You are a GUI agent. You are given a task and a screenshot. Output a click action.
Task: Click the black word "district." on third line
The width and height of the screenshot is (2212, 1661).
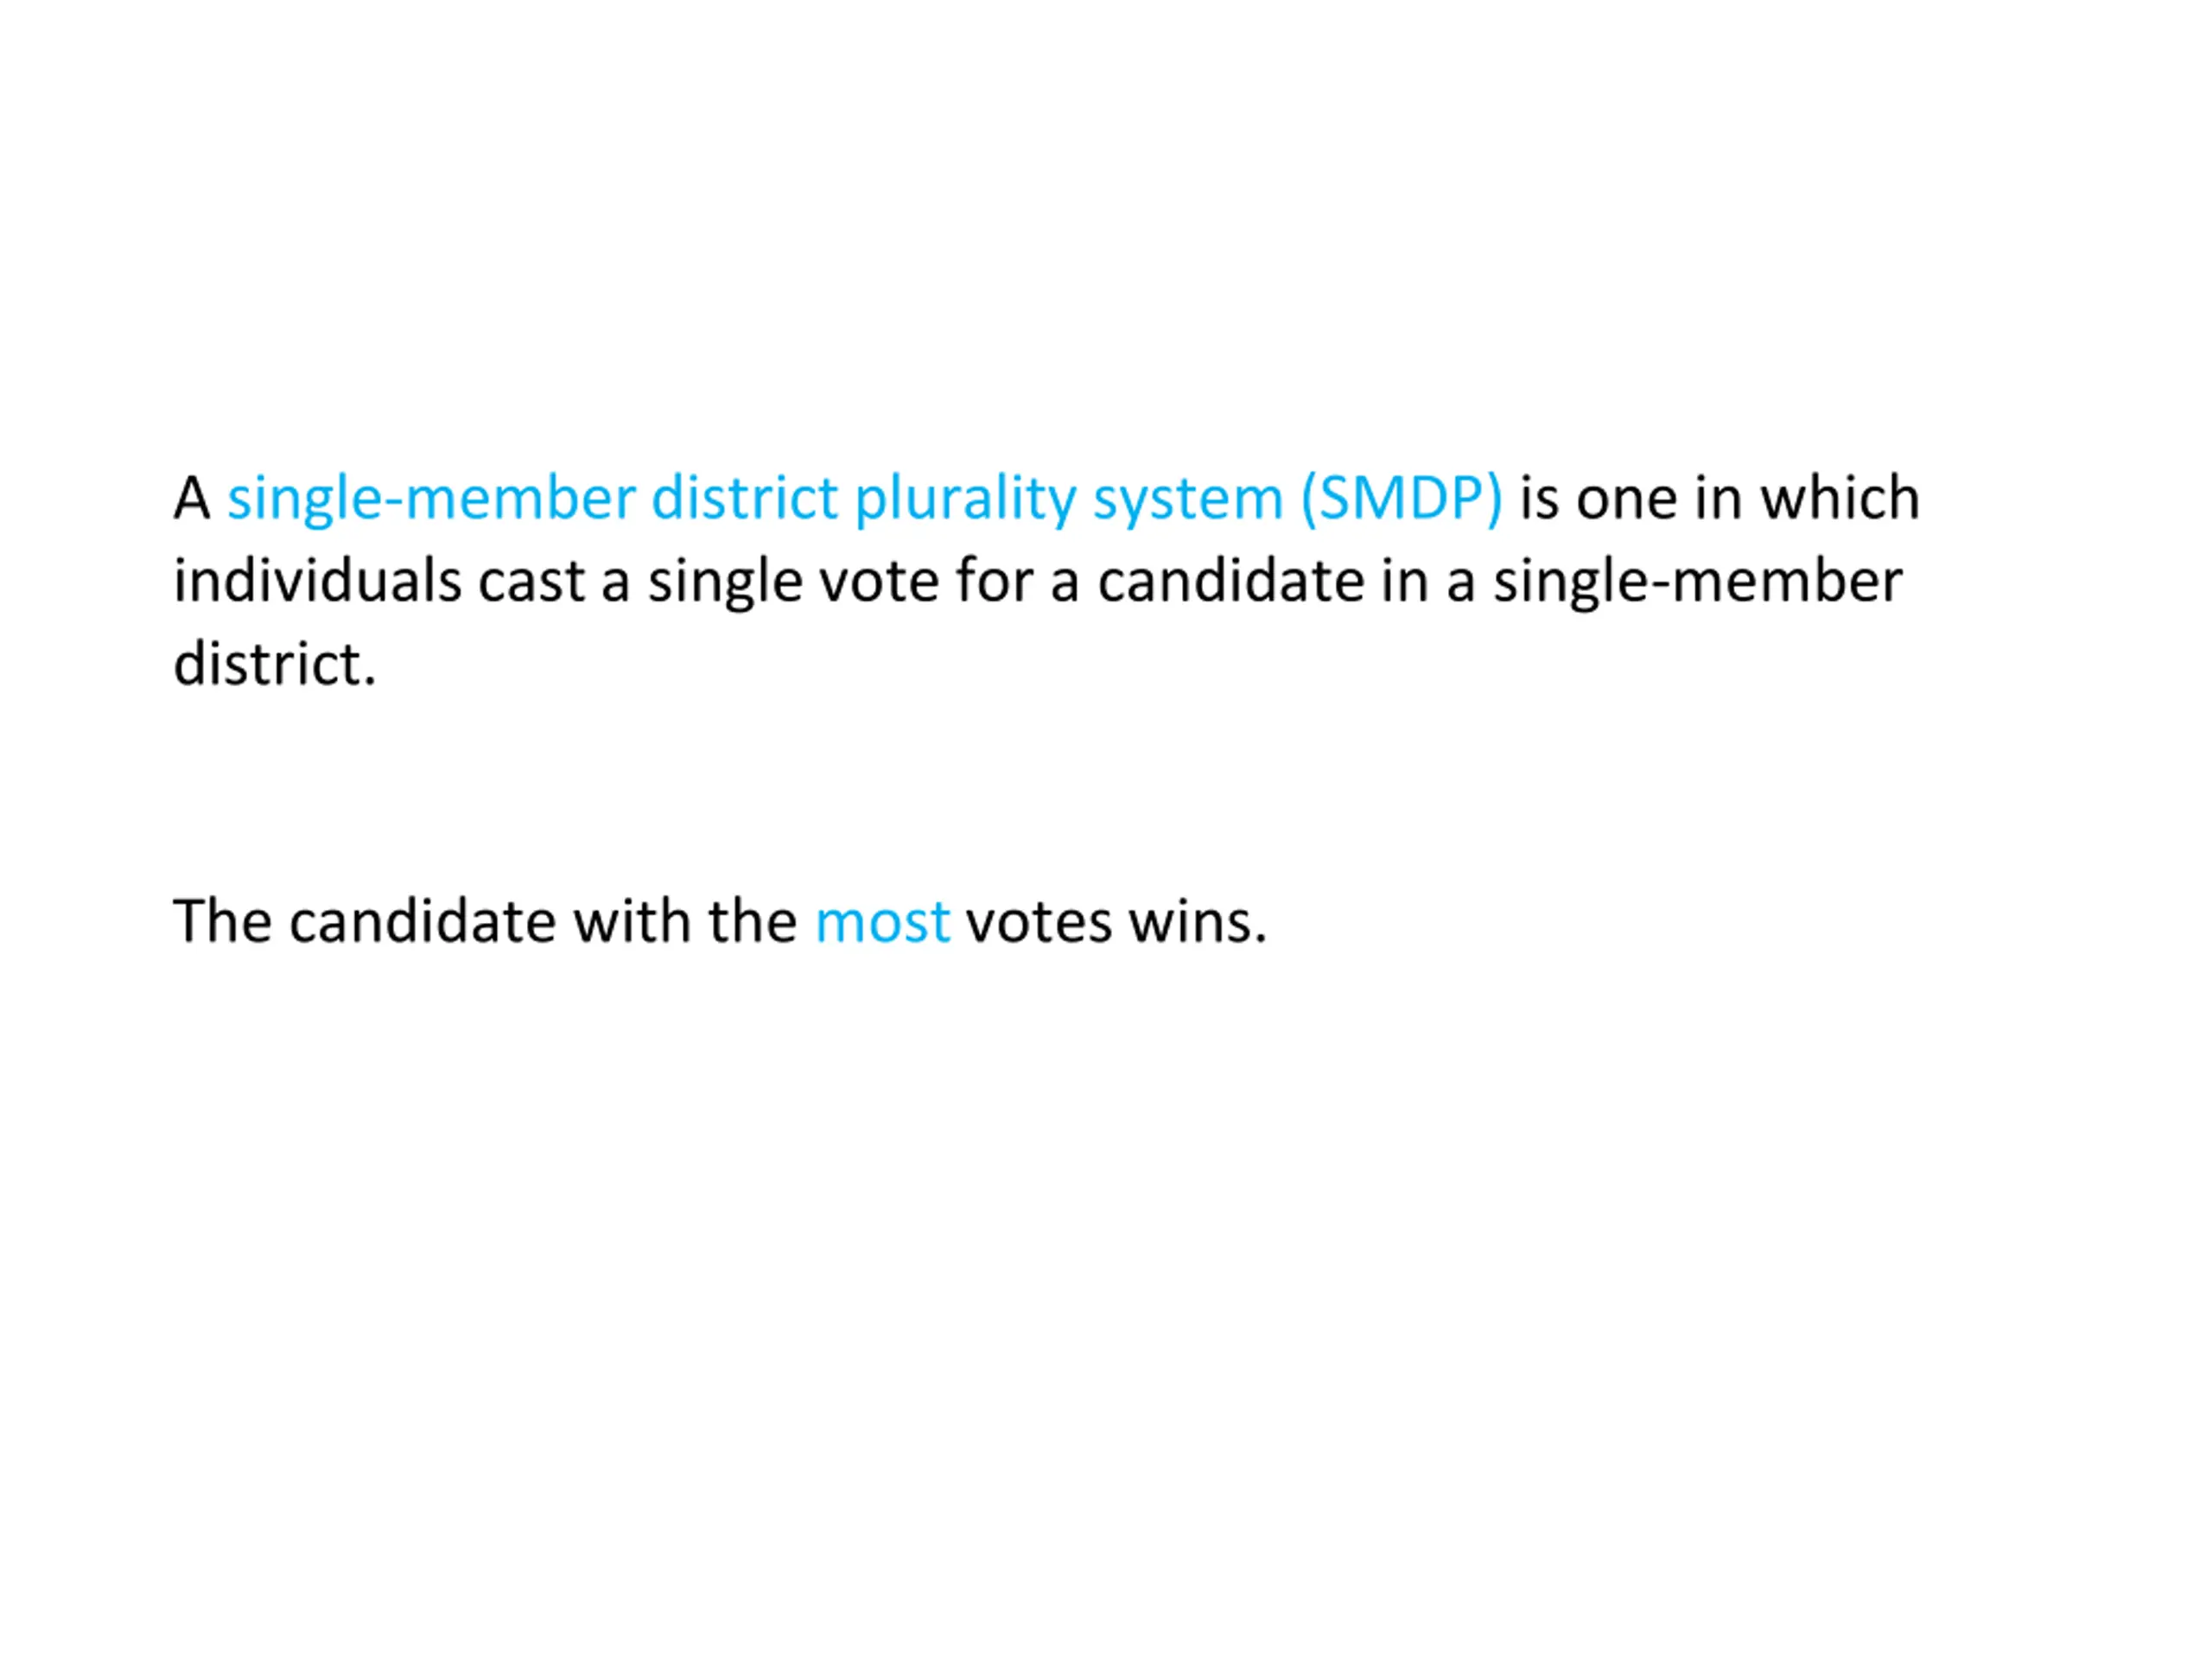pos(275,663)
